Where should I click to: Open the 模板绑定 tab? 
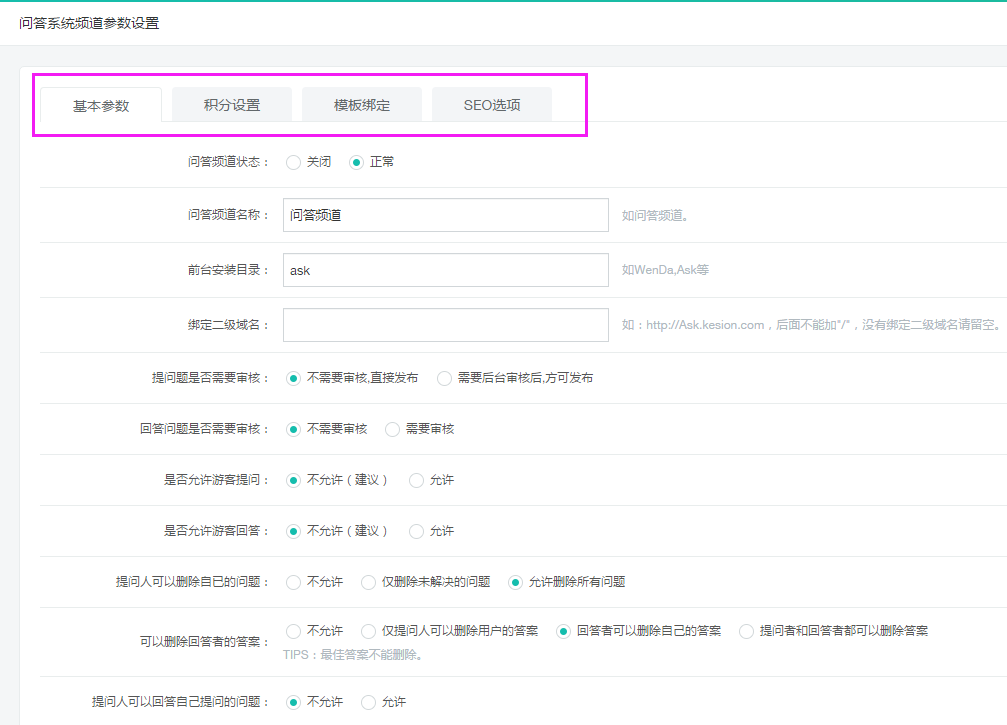click(362, 105)
